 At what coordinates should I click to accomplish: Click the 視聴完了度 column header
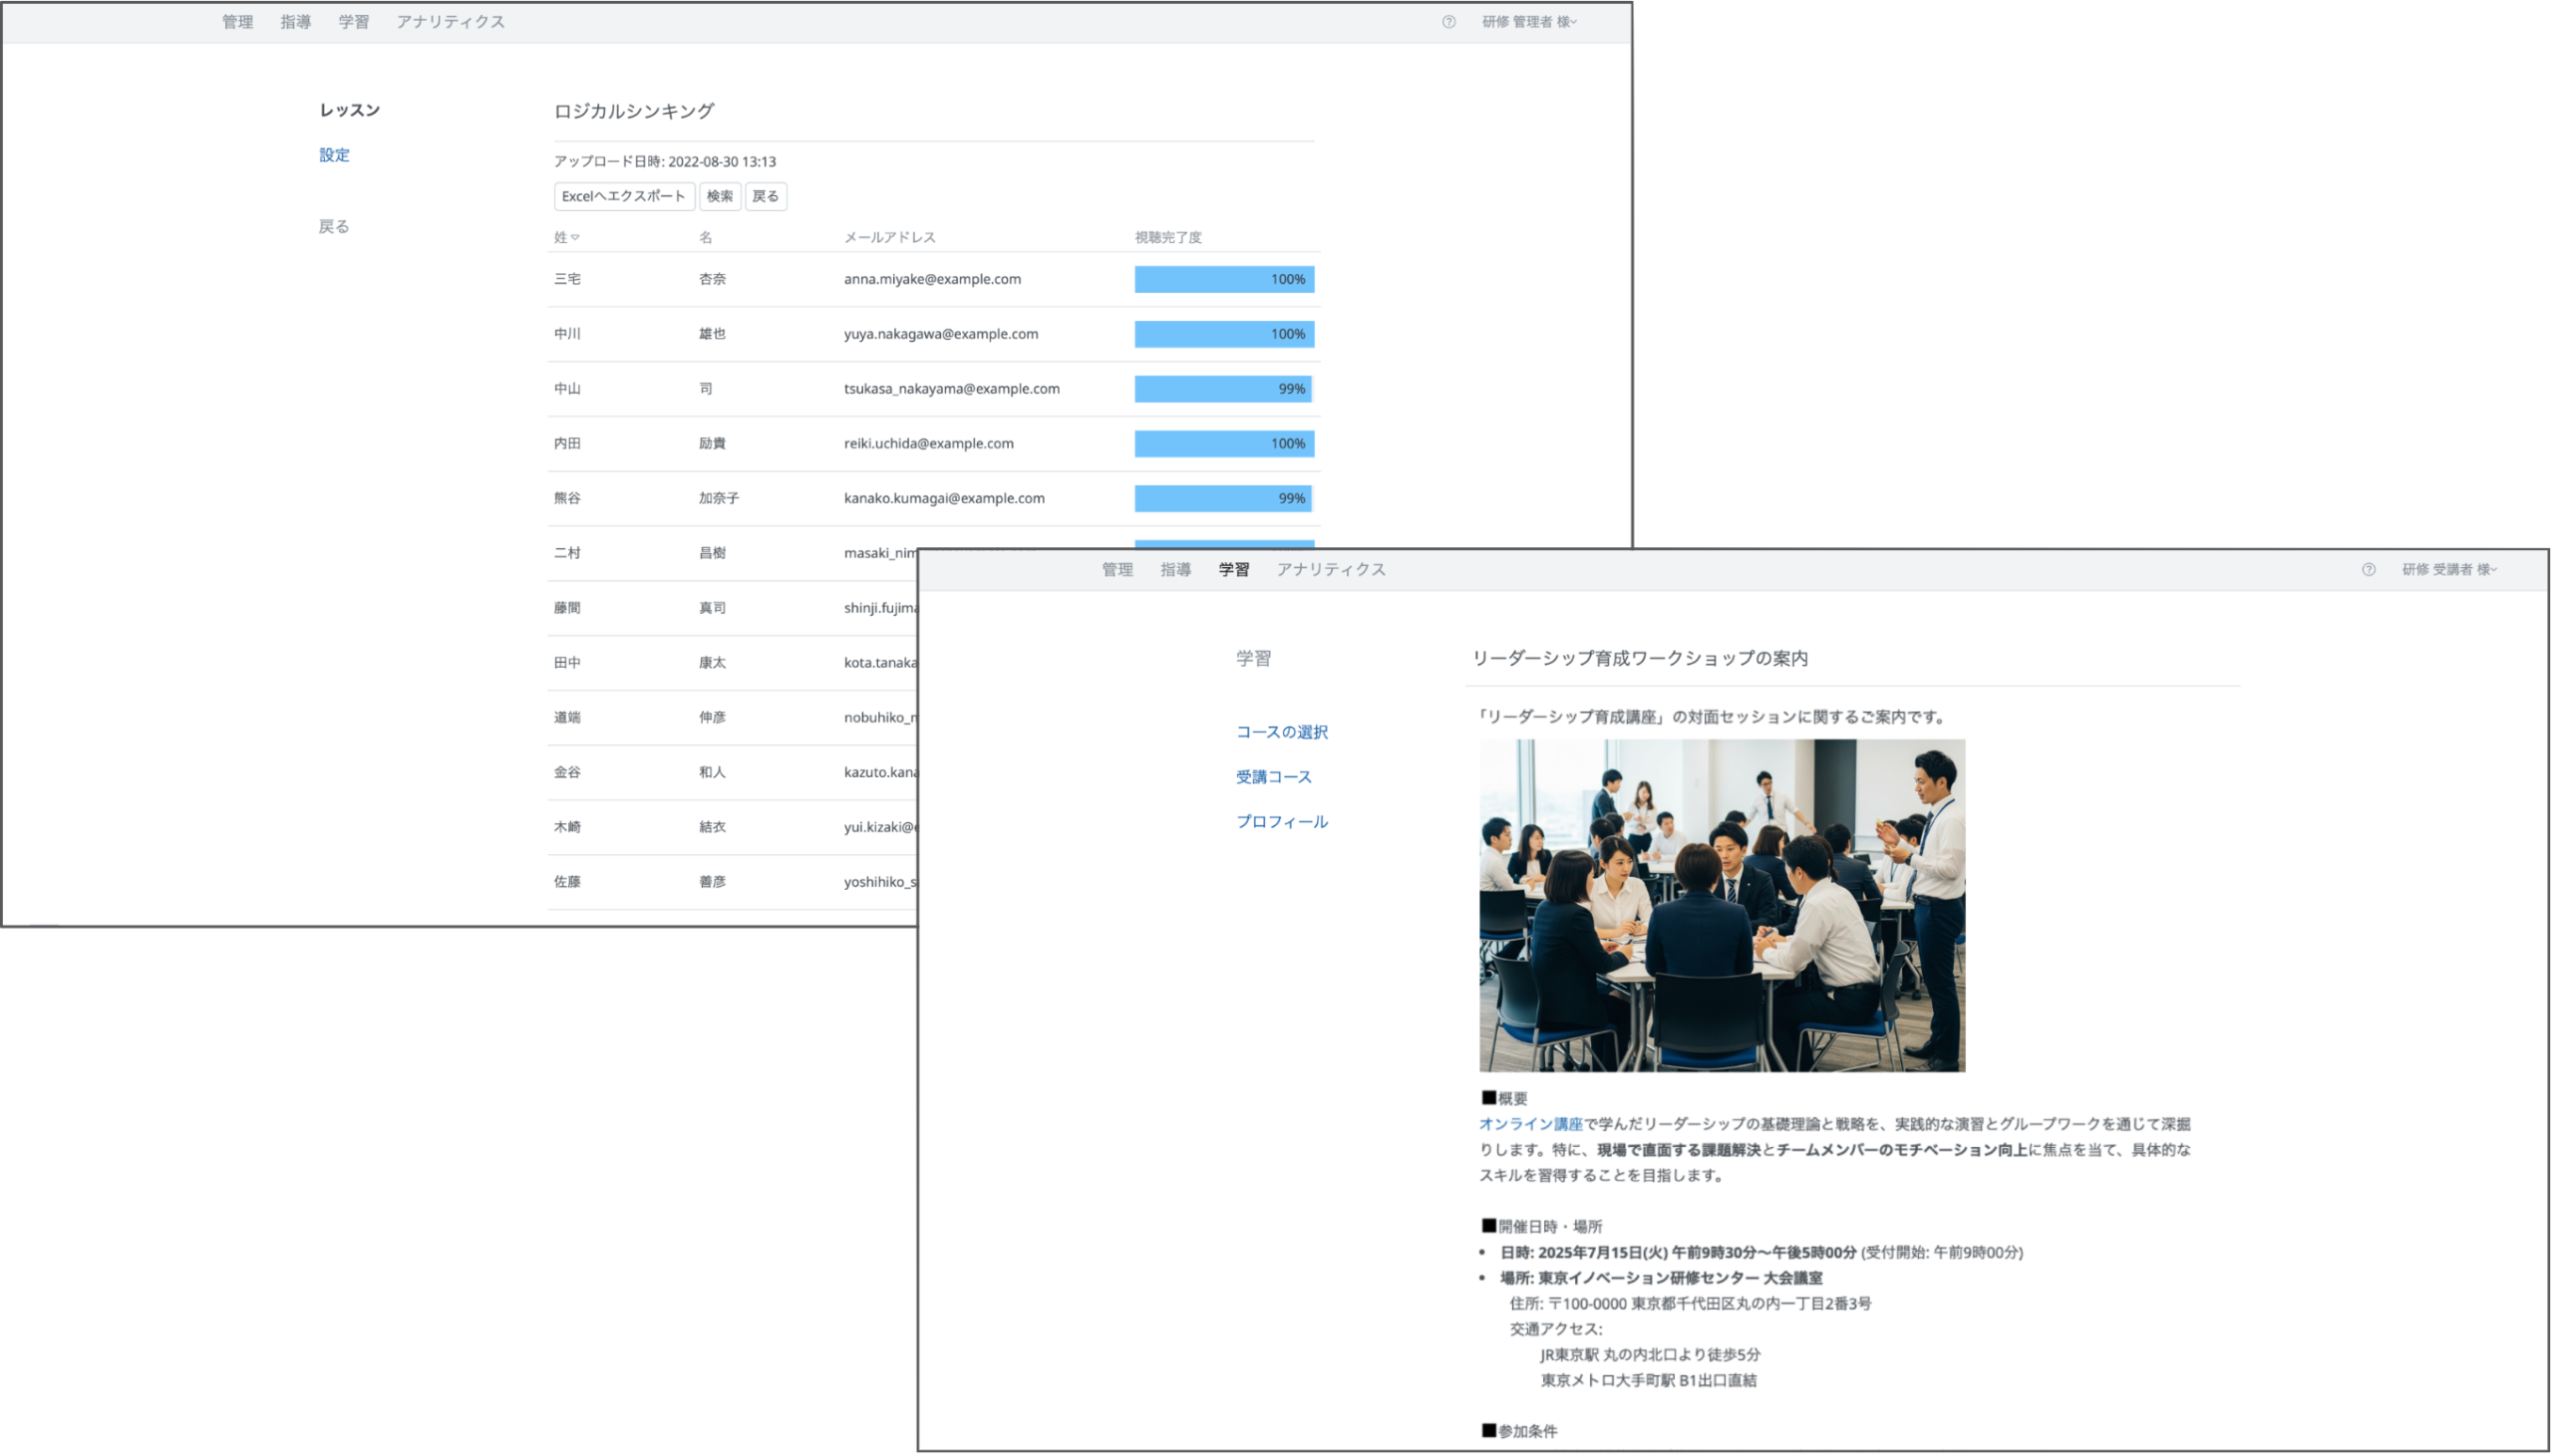coord(1167,238)
